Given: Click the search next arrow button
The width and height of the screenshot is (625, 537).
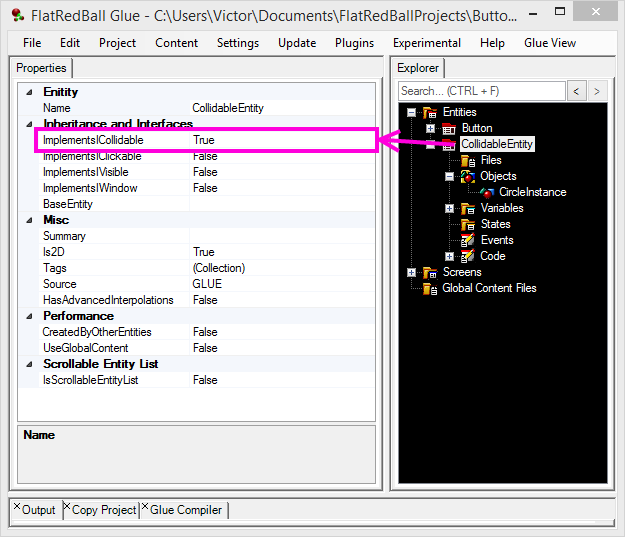Looking at the screenshot, I should coord(597,91).
